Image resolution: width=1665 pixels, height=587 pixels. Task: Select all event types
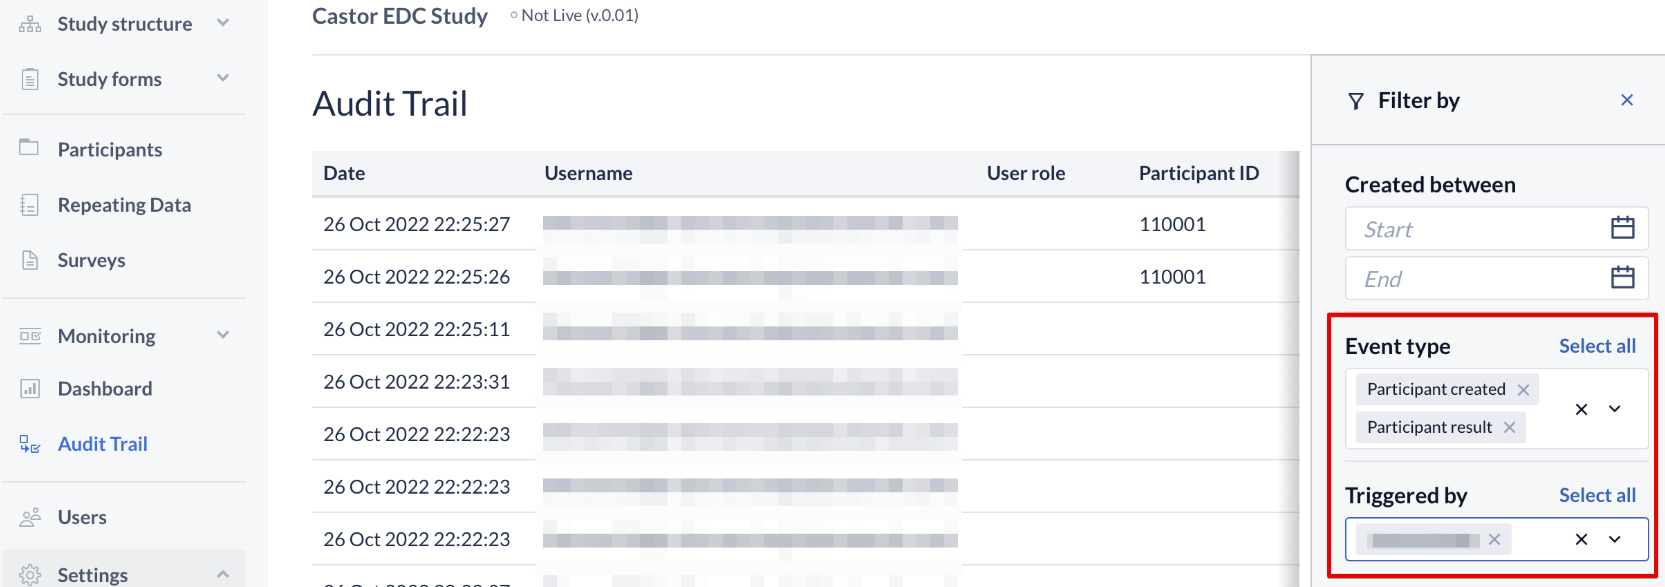1597,346
